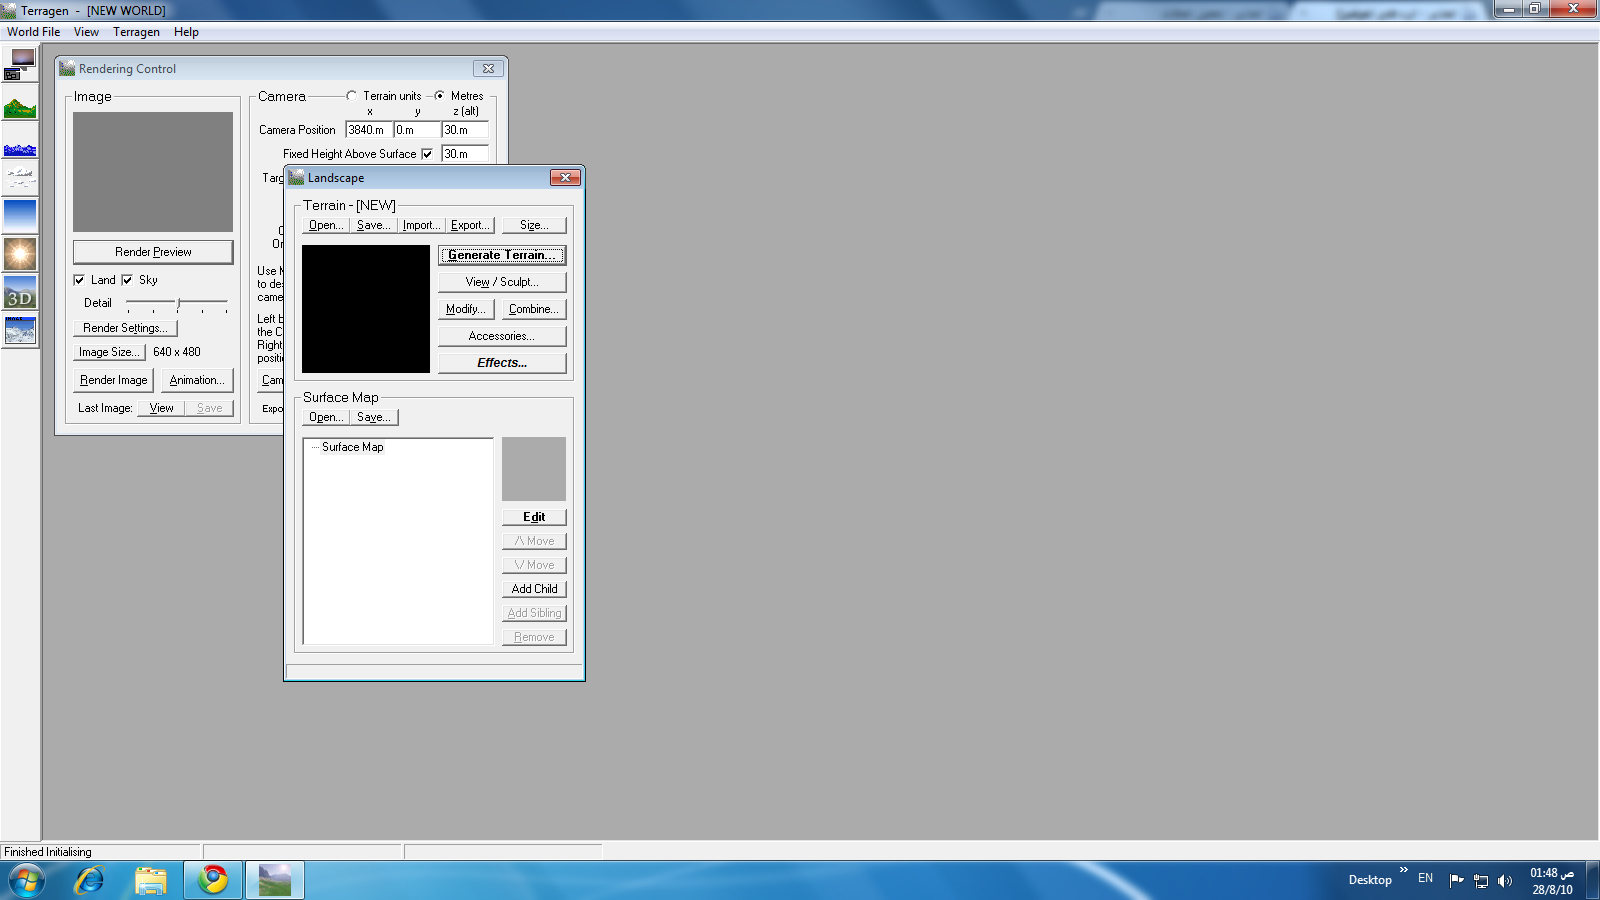Expand the Desktop toolbar chevron
Screen dimensions: 1600x900
[x=1404, y=870]
